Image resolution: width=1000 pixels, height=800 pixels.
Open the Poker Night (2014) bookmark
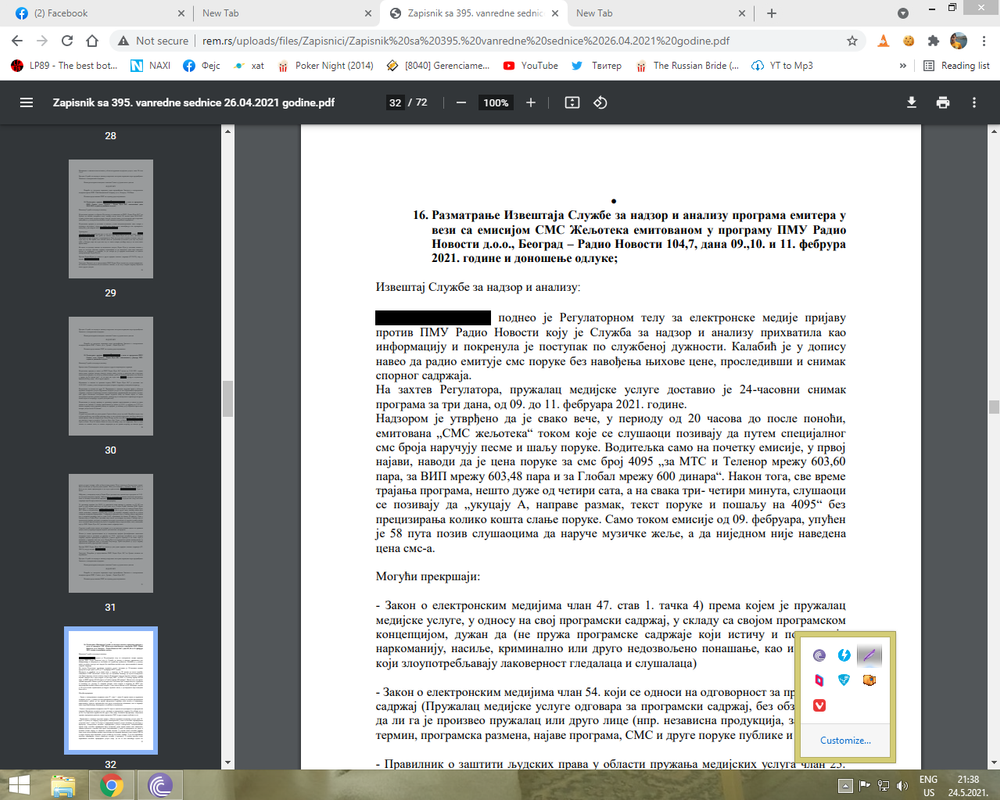tap(325, 66)
